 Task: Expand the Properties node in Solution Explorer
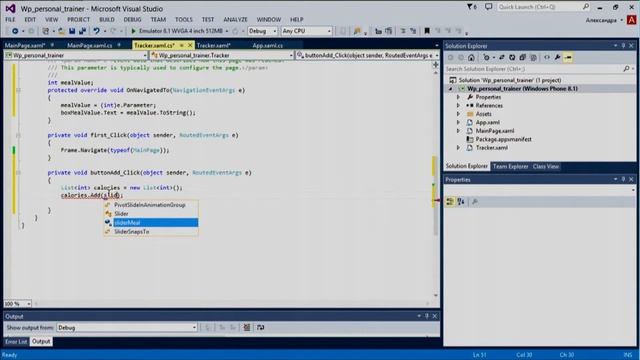[458, 97]
